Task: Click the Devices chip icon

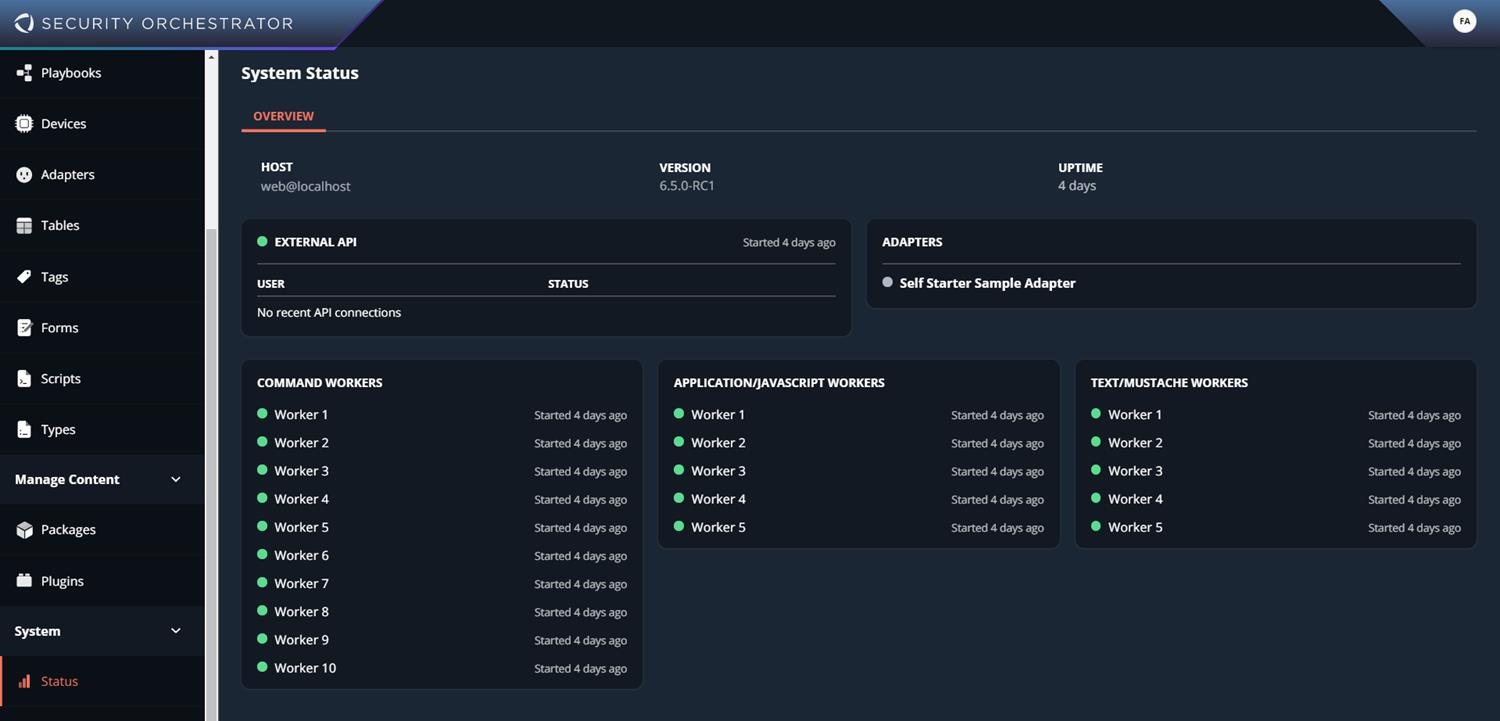Action: click(x=24, y=124)
